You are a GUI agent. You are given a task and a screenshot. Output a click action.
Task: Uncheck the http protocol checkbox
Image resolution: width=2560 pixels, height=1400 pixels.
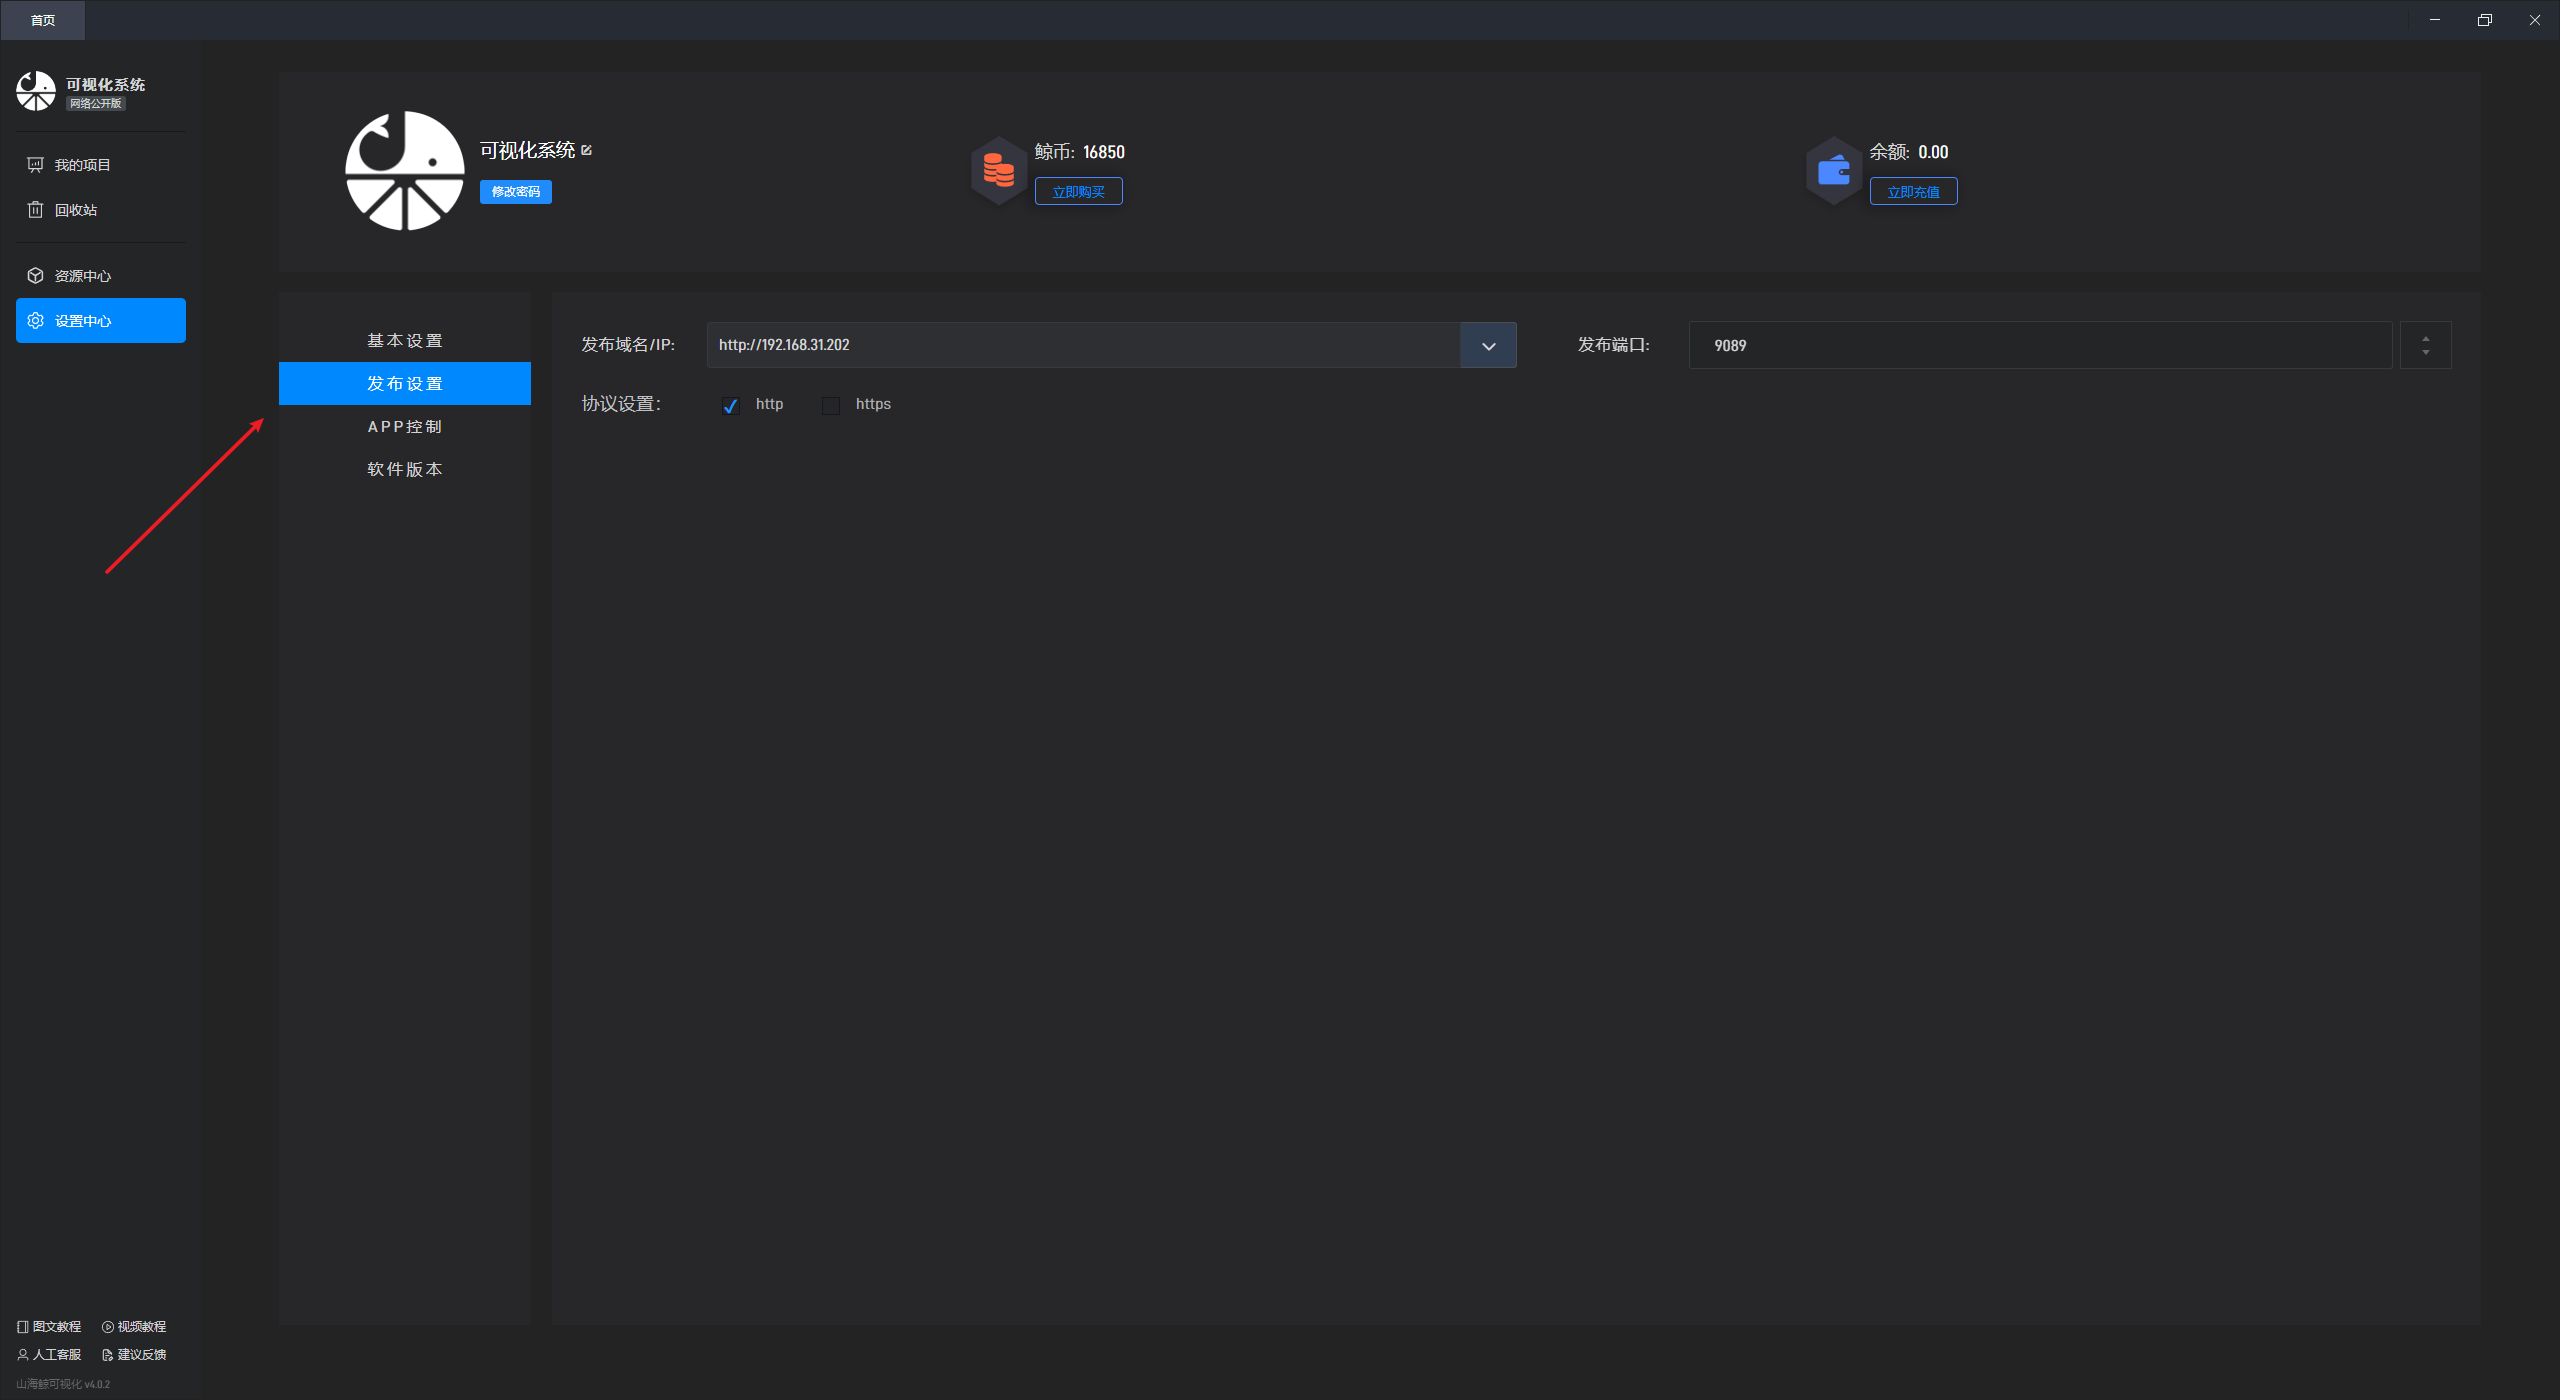pyautogui.click(x=730, y=405)
